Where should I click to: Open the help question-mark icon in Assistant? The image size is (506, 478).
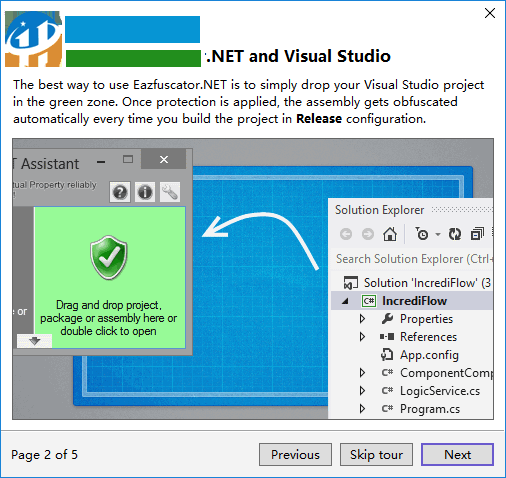click(x=120, y=192)
